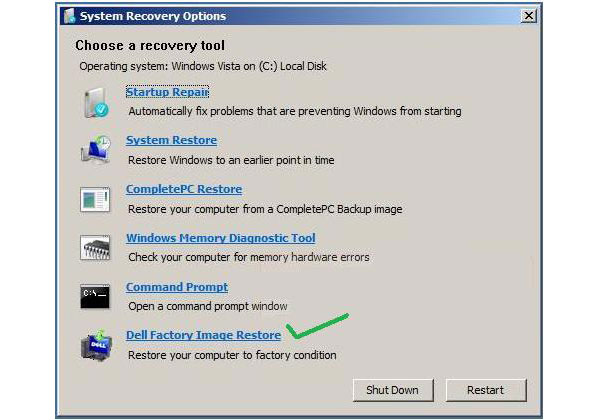
Task: Click 'Open a command prompt window' text
Action: (208, 306)
